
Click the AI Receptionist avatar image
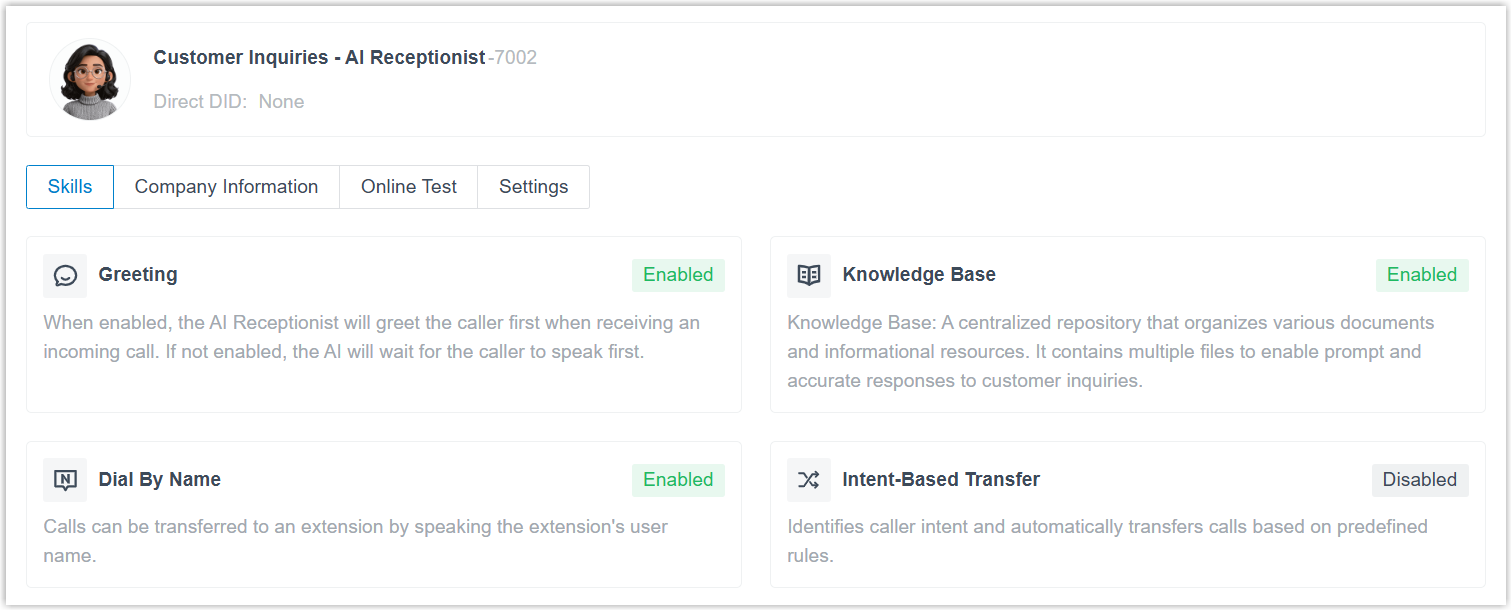pos(90,80)
